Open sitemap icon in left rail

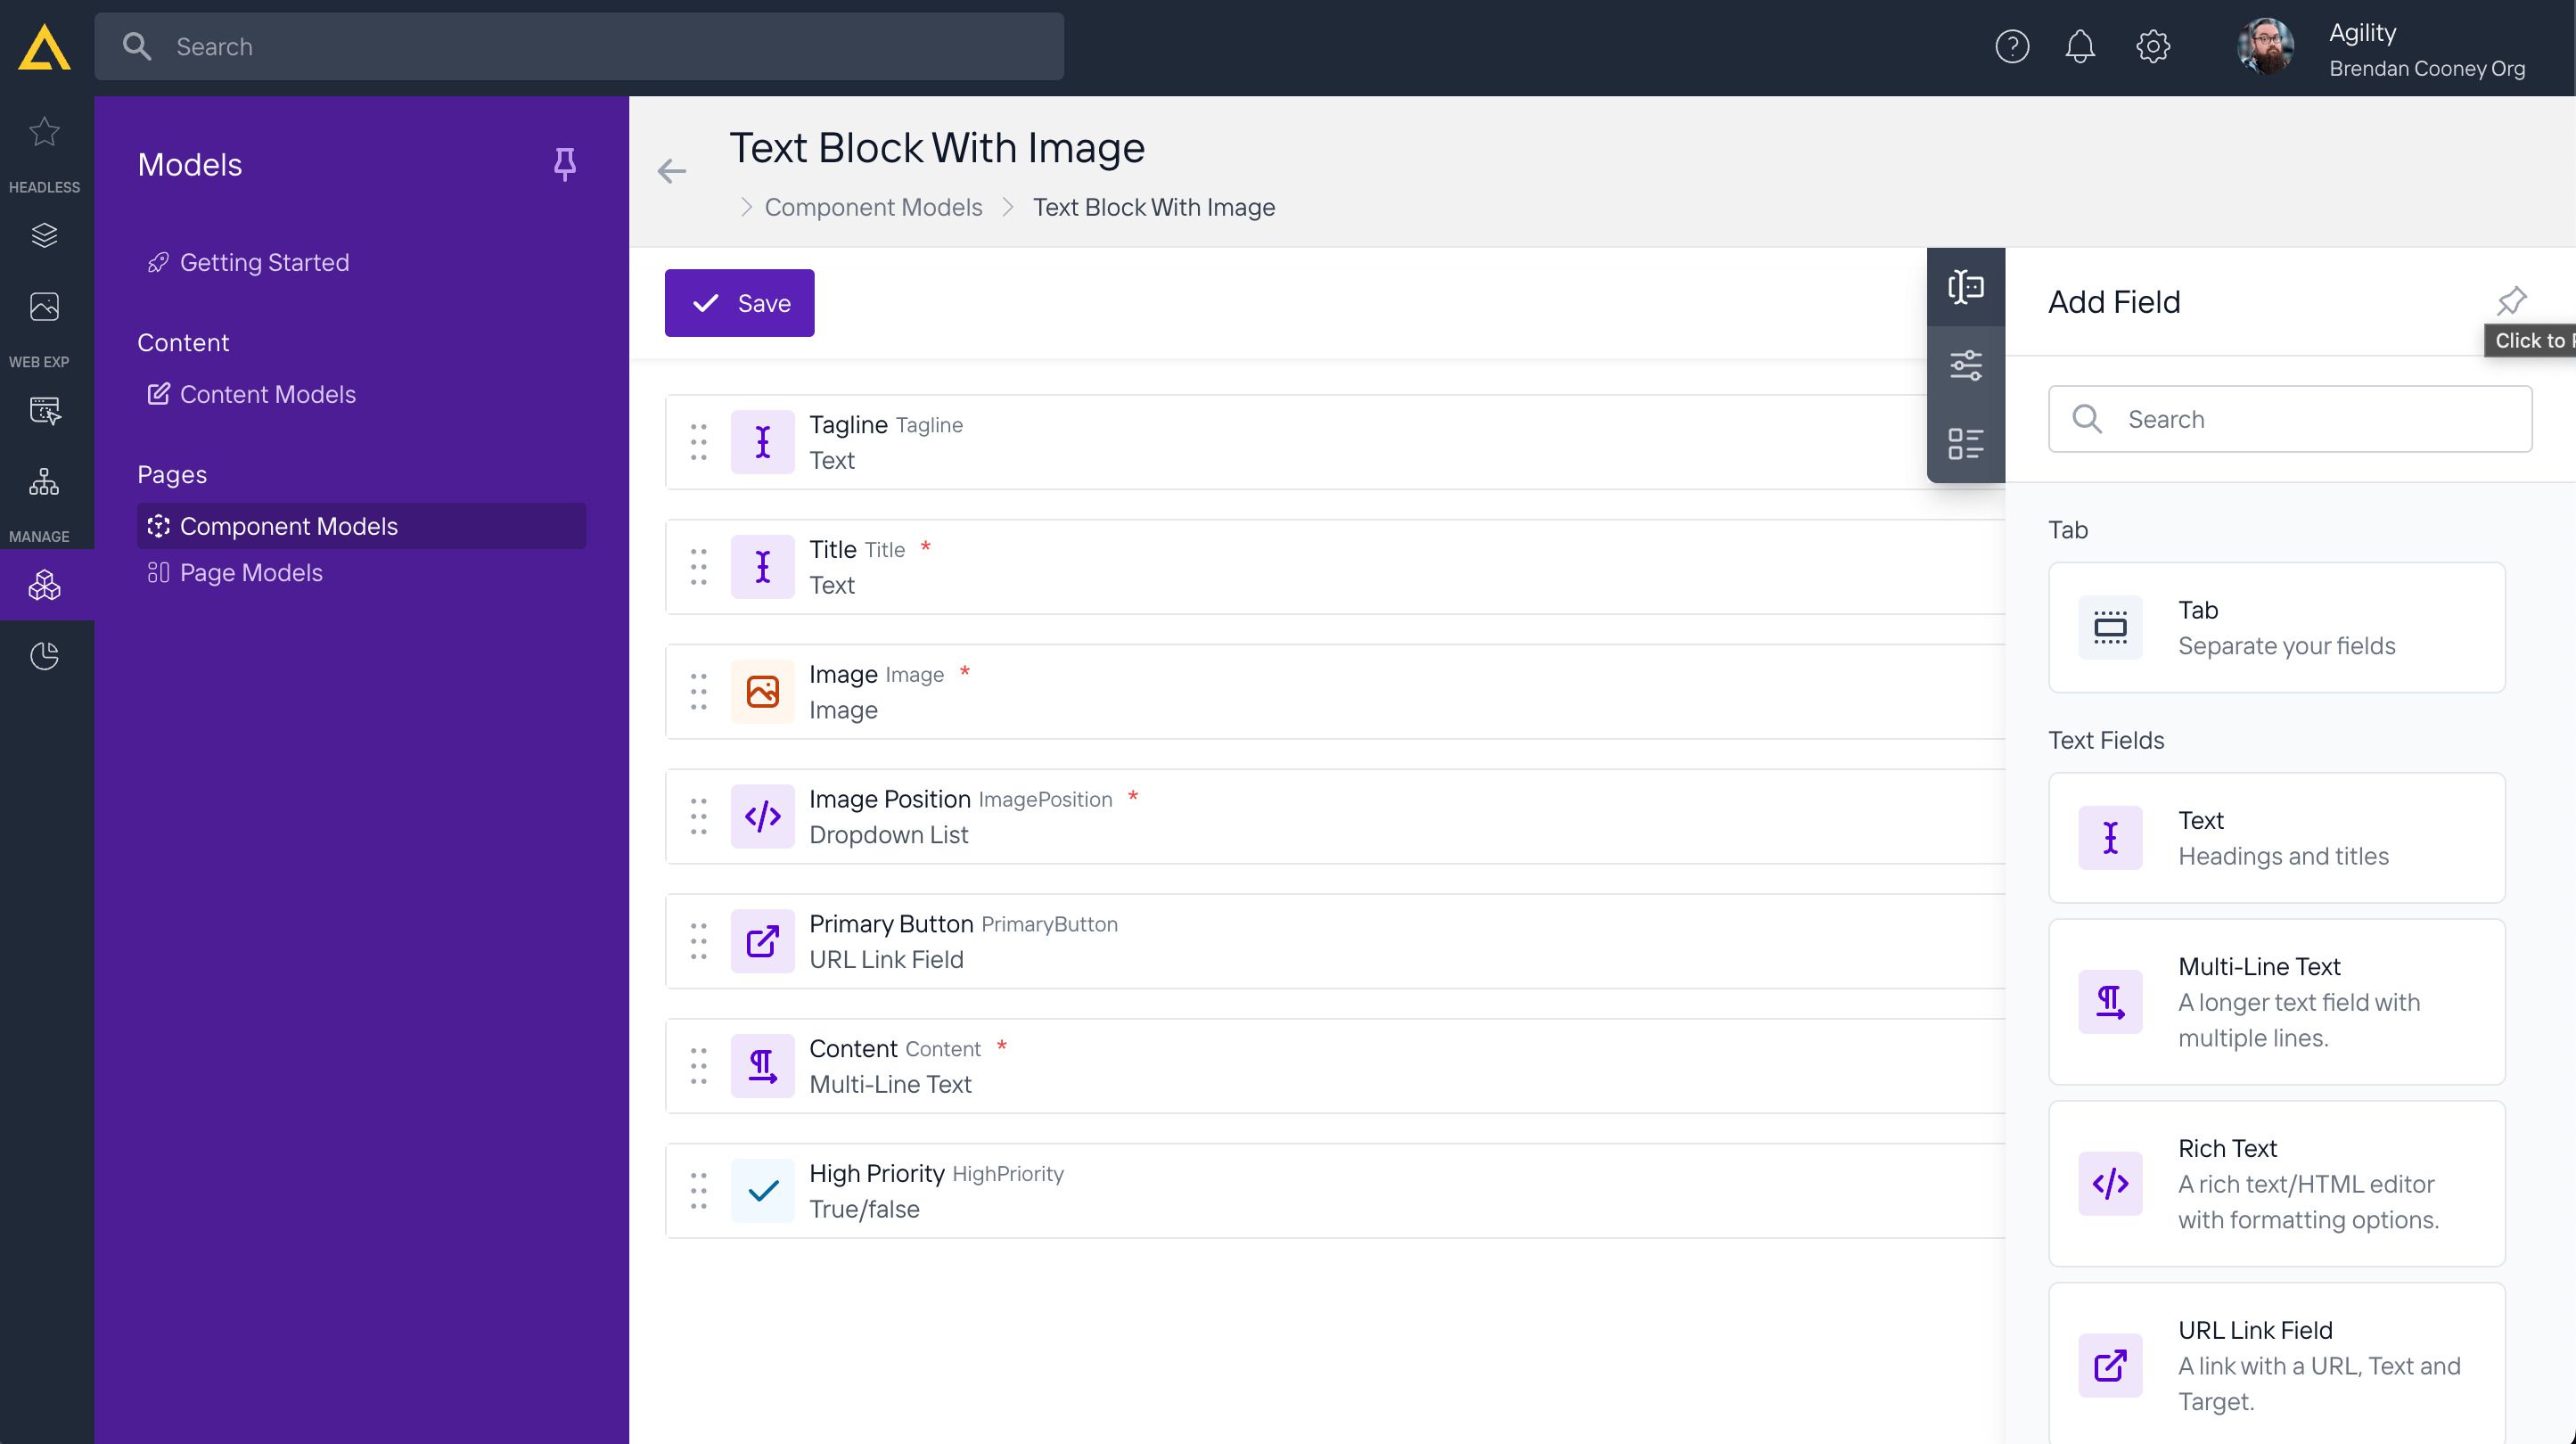(44, 481)
